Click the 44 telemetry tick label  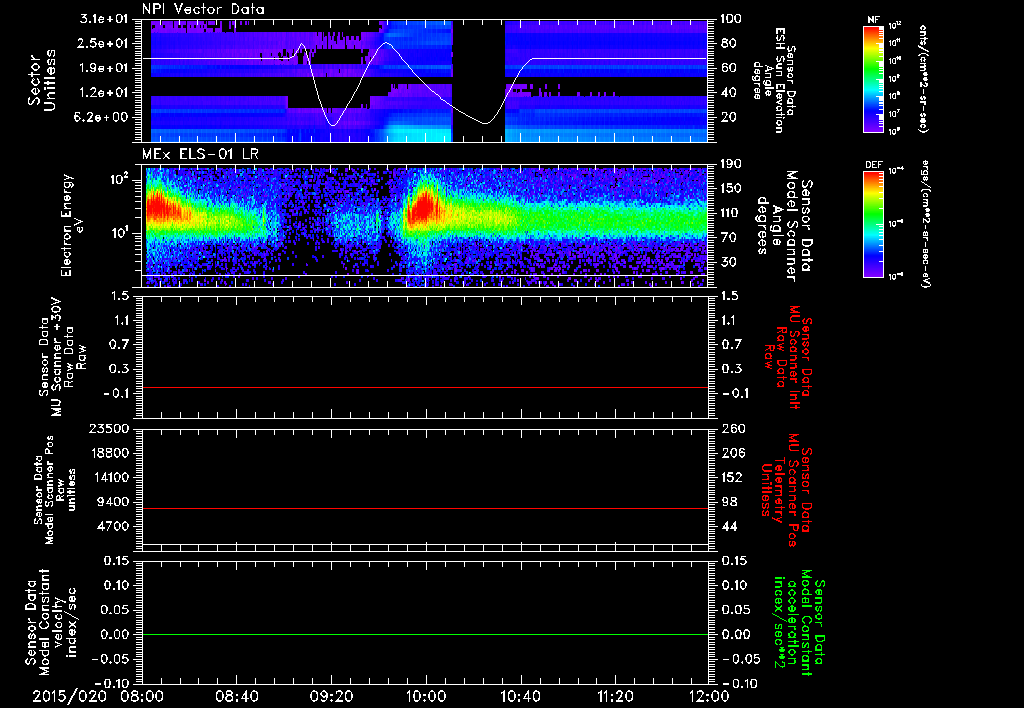tap(728, 526)
